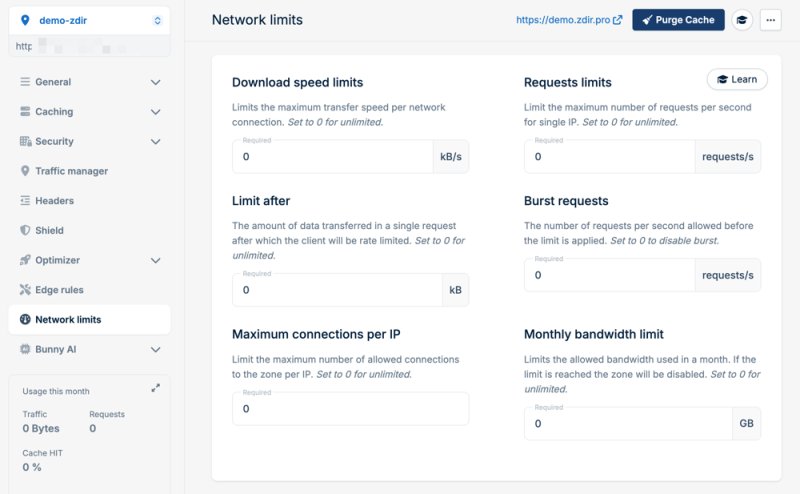The width and height of the screenshot is (800, 494).
Task: Click the Cache HIT 0 % value
Action: tap(32, 467)
